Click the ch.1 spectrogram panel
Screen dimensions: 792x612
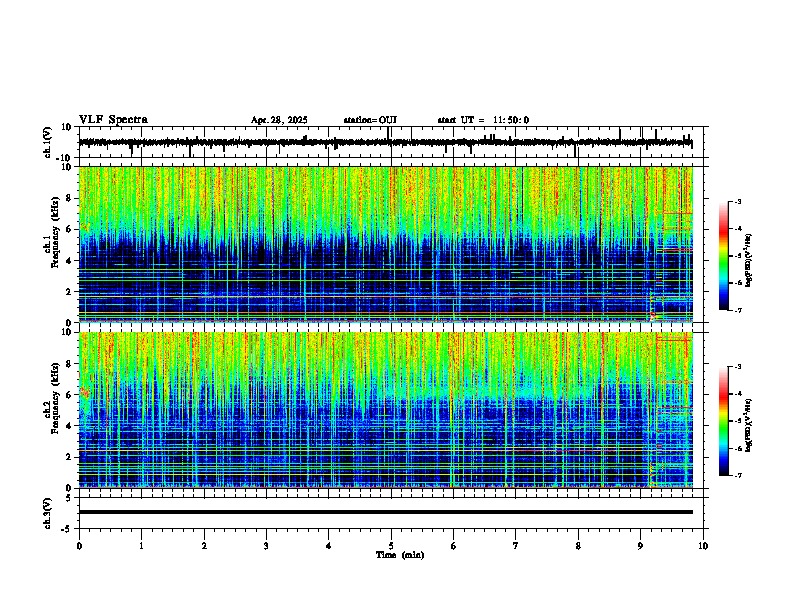385,244
